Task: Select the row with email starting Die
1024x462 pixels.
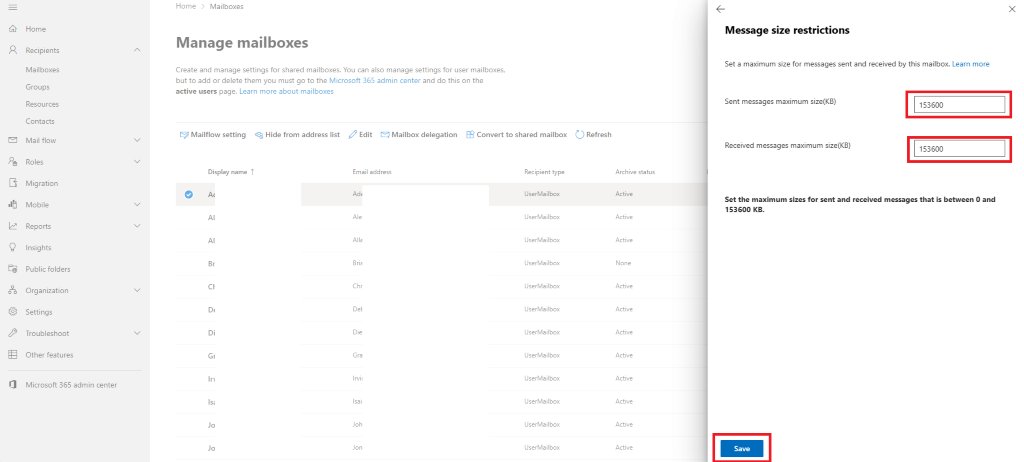Action: (x=441, y=332)
